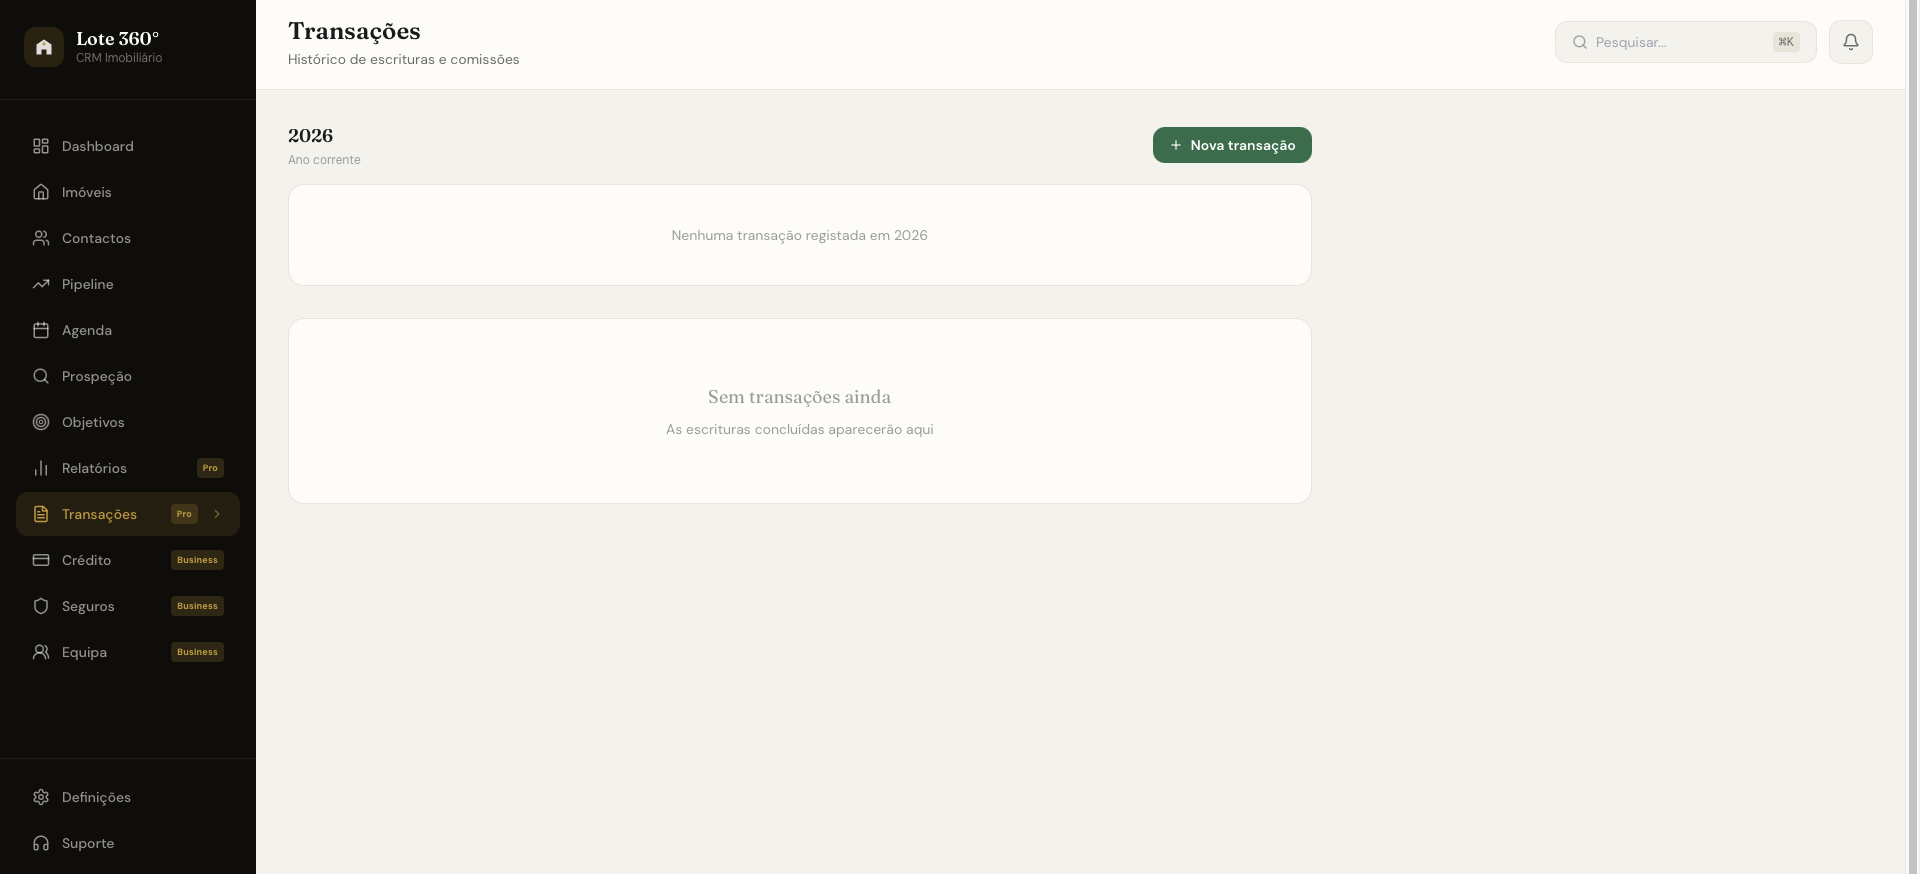This screenshot has height=874, width=1920.
Task: Click the Pro badge next to Relatórios
Action: (210, 468)
